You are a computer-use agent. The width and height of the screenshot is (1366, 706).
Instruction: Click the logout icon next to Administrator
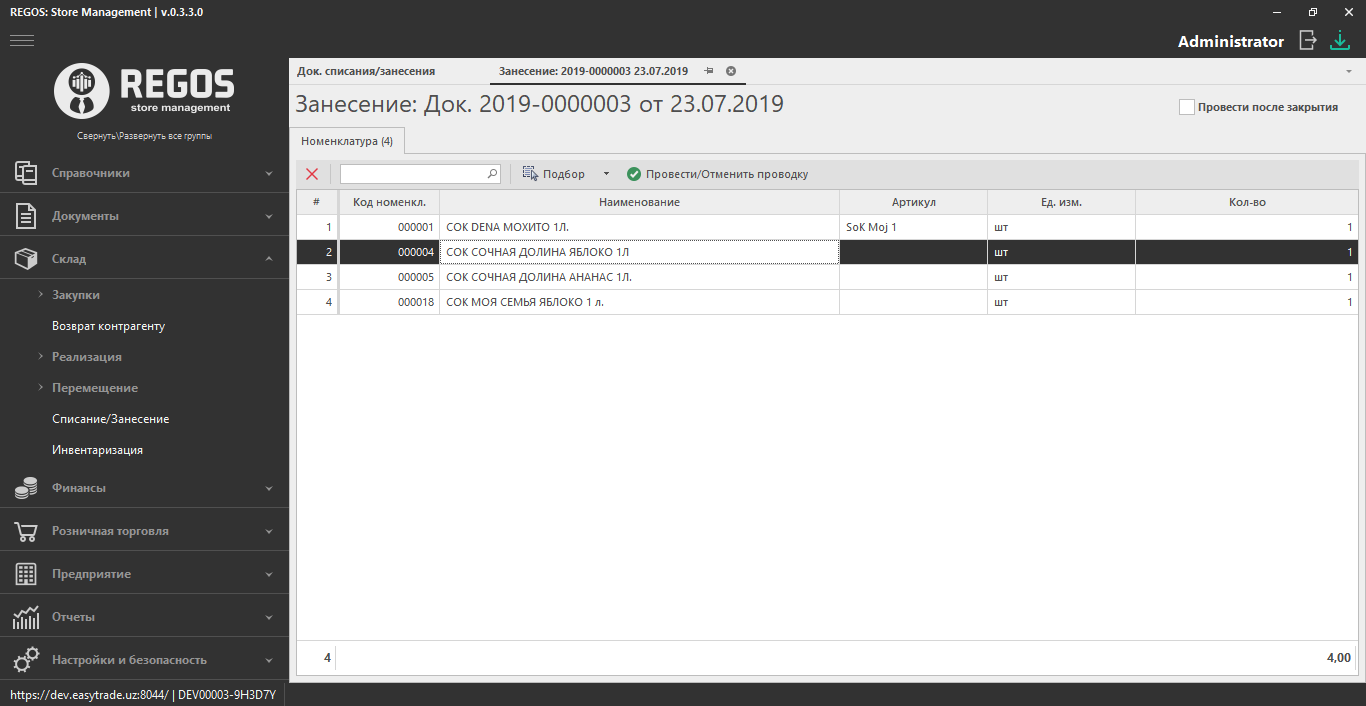tap(1307, 40)
